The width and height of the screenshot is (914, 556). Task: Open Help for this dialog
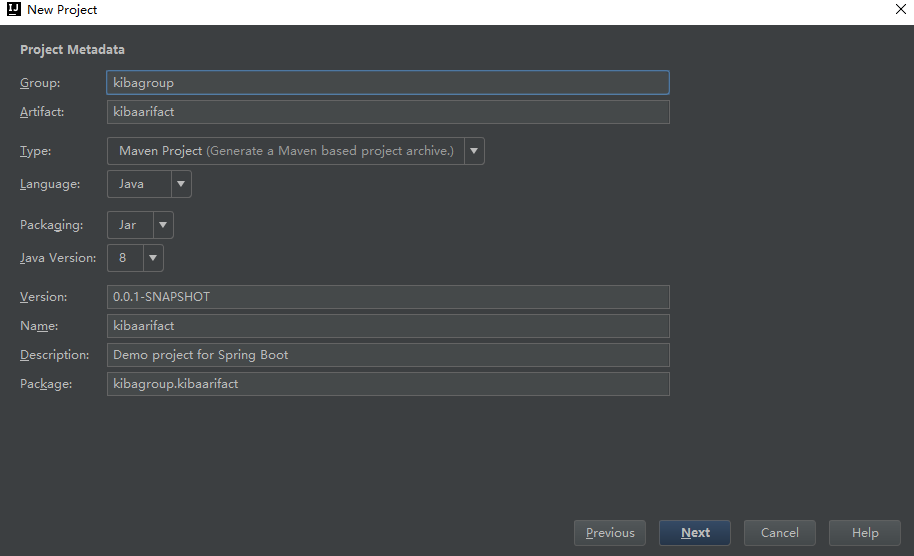coord(865,533)
